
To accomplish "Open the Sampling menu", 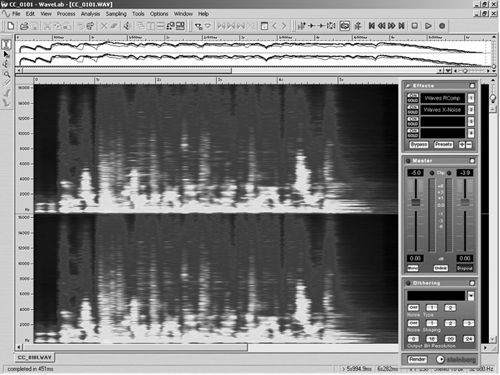I will pyautogui.click(x=116, y=14).
